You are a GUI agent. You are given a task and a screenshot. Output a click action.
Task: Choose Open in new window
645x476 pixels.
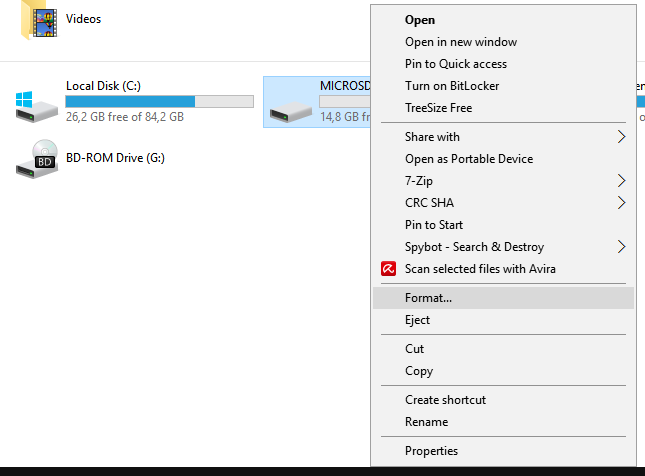coord(460,42)
